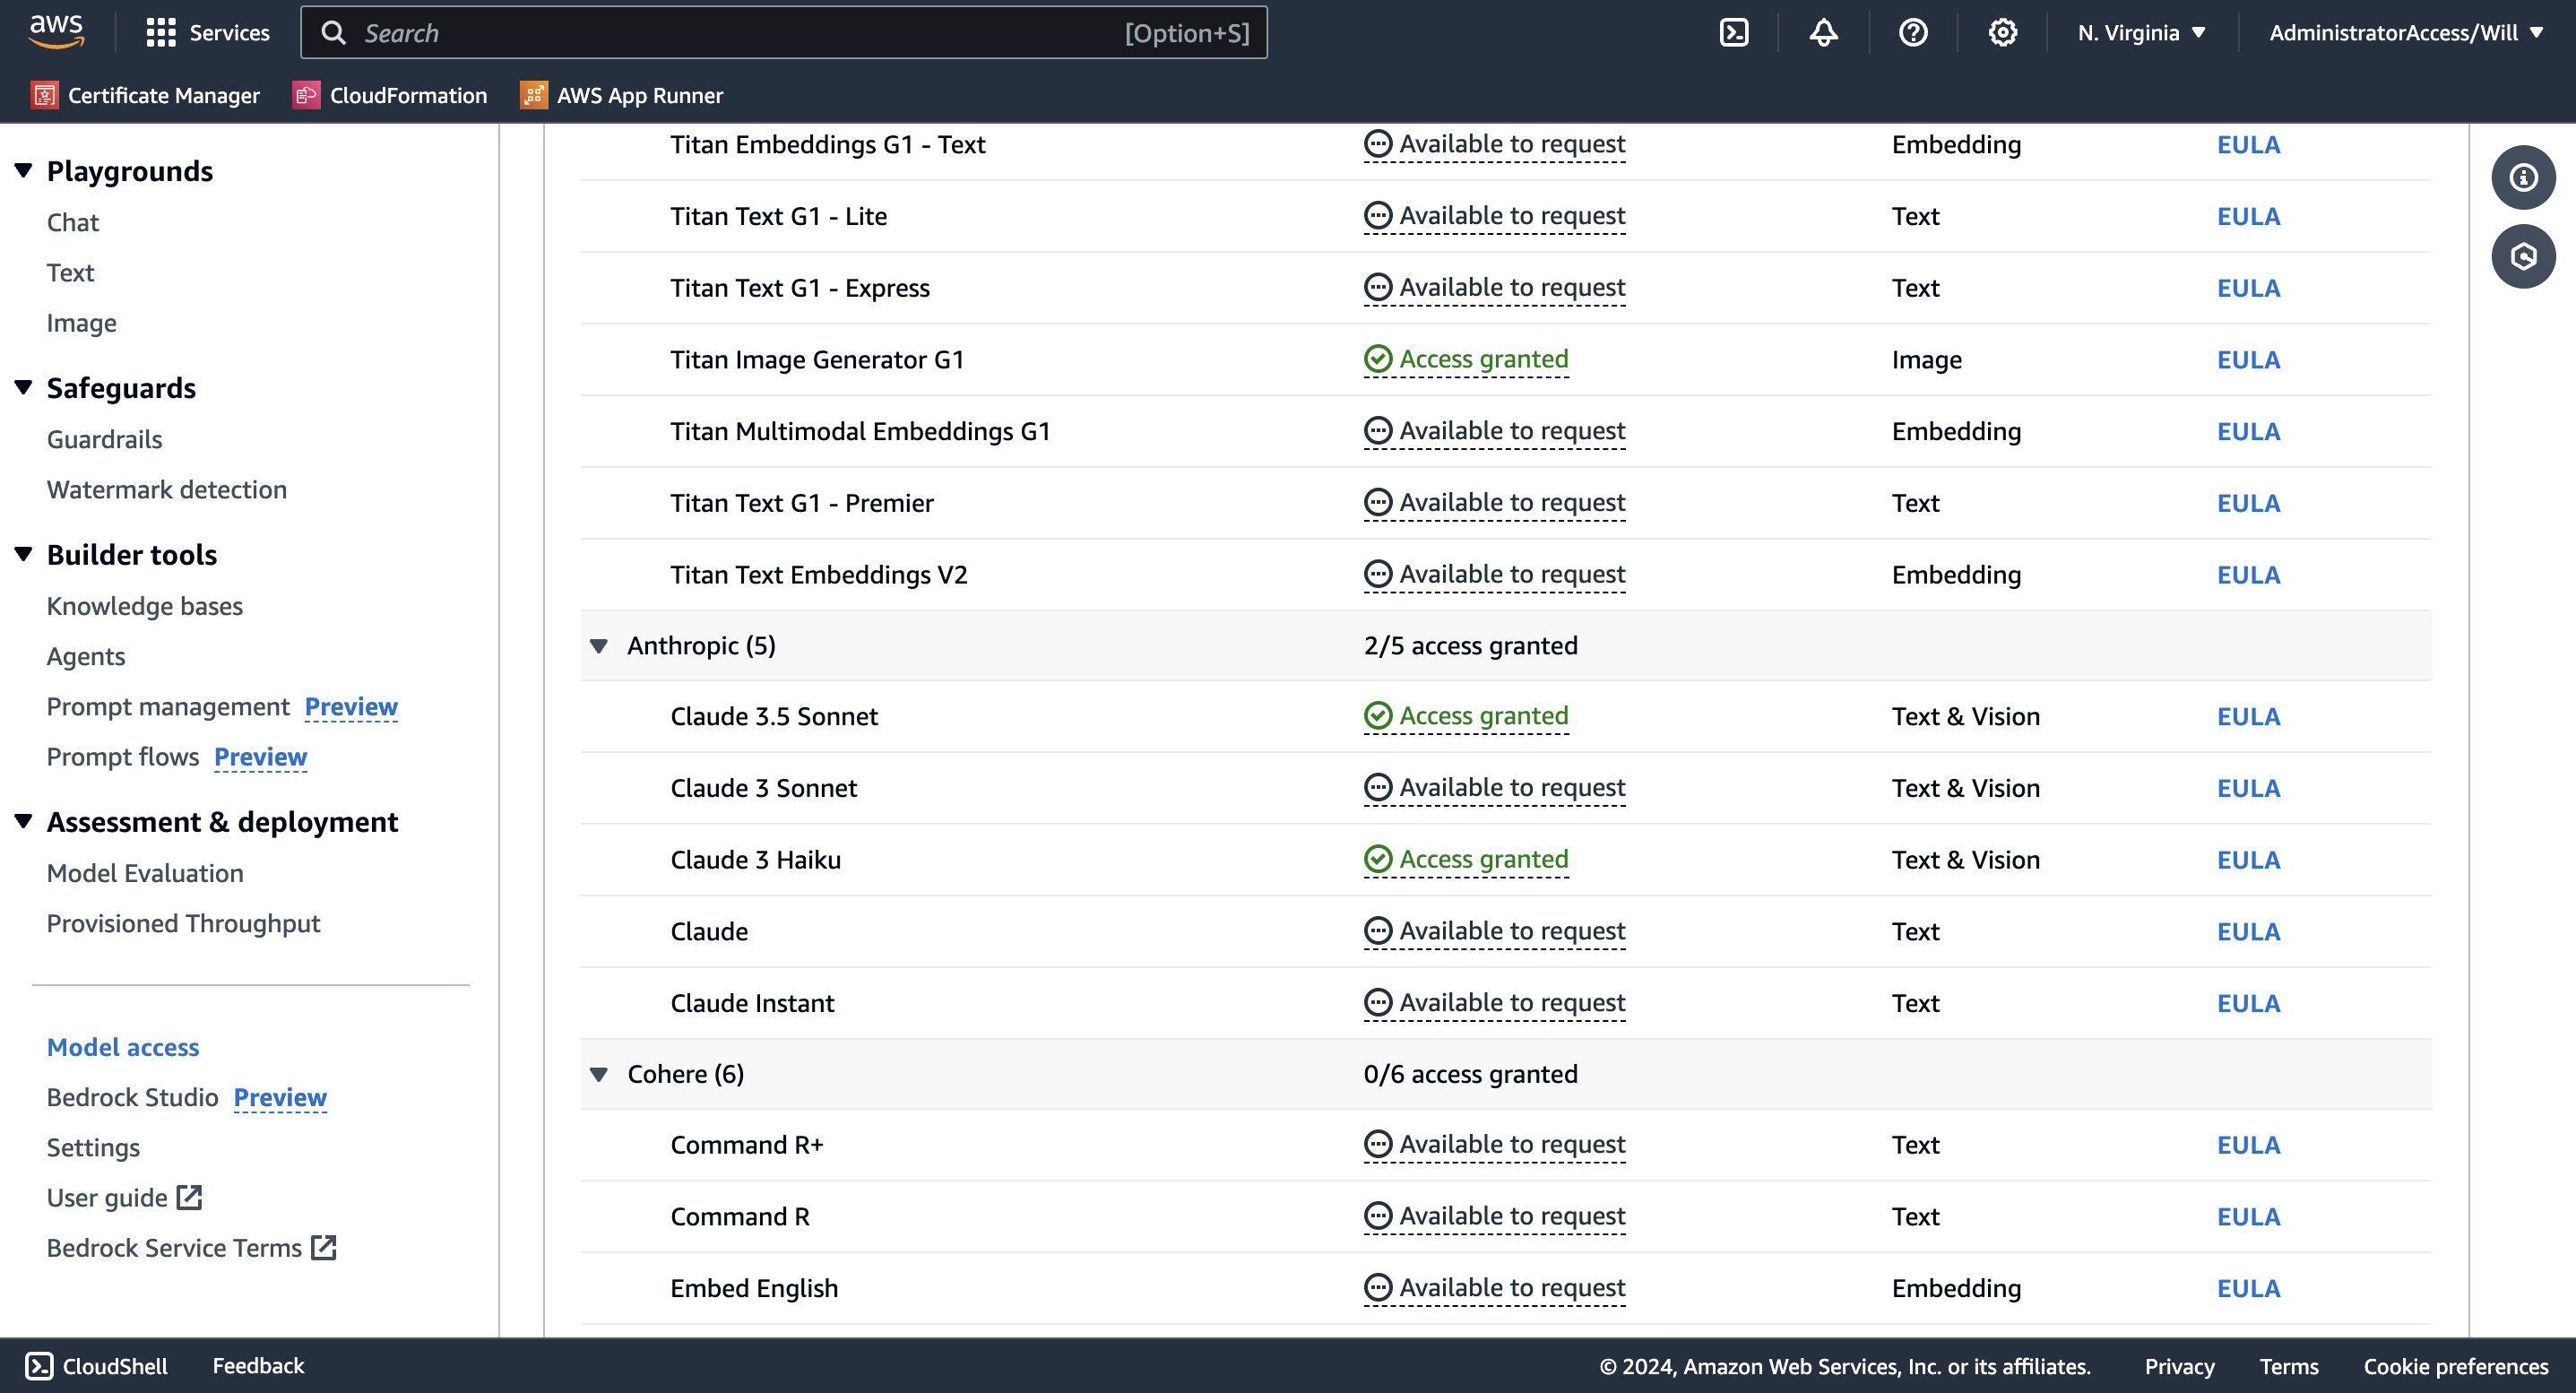
Task: Open the AdministratorAccess/Will account menu
Action: (x=2406, y=33)
